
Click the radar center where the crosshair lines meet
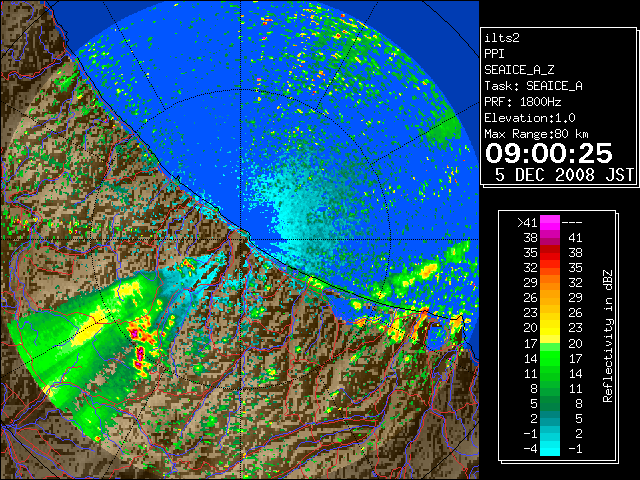[240, 239]
